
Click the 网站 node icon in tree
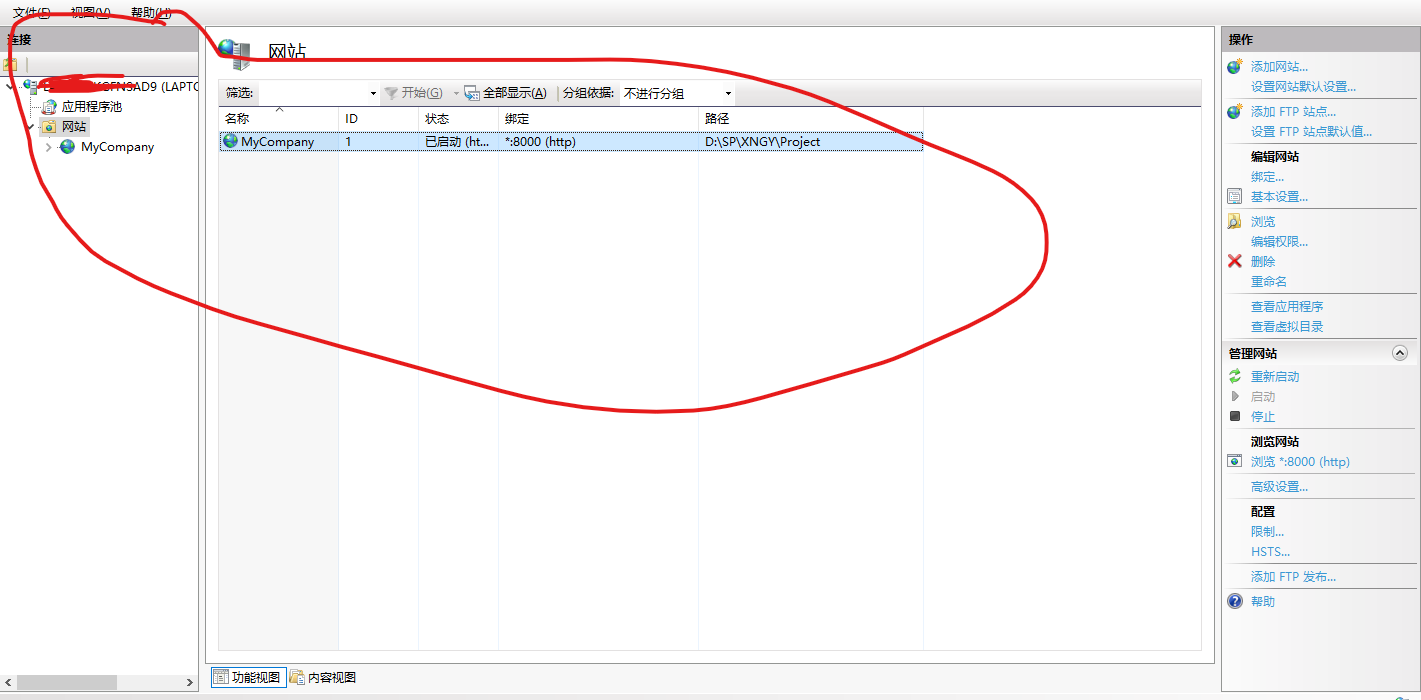pos(47,126)
